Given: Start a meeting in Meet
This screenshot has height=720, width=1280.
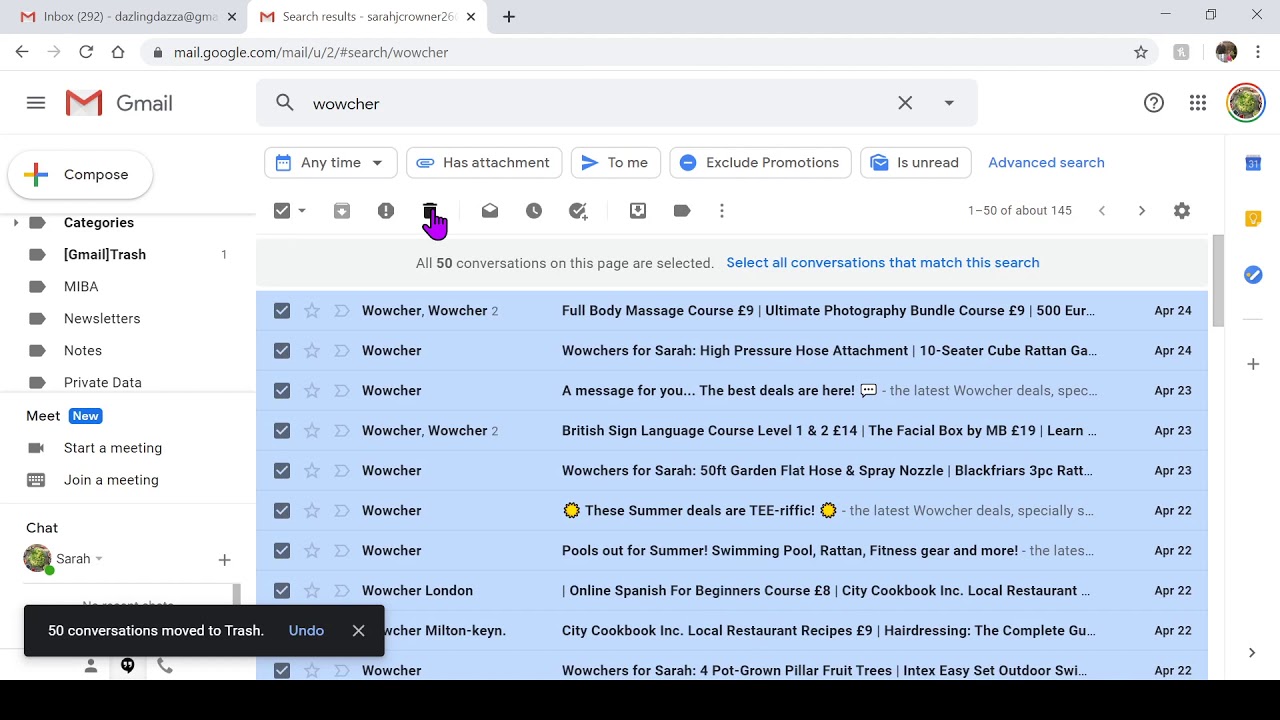Looking at the screenshot, I should pyautogui.click(x=113, y=448).
